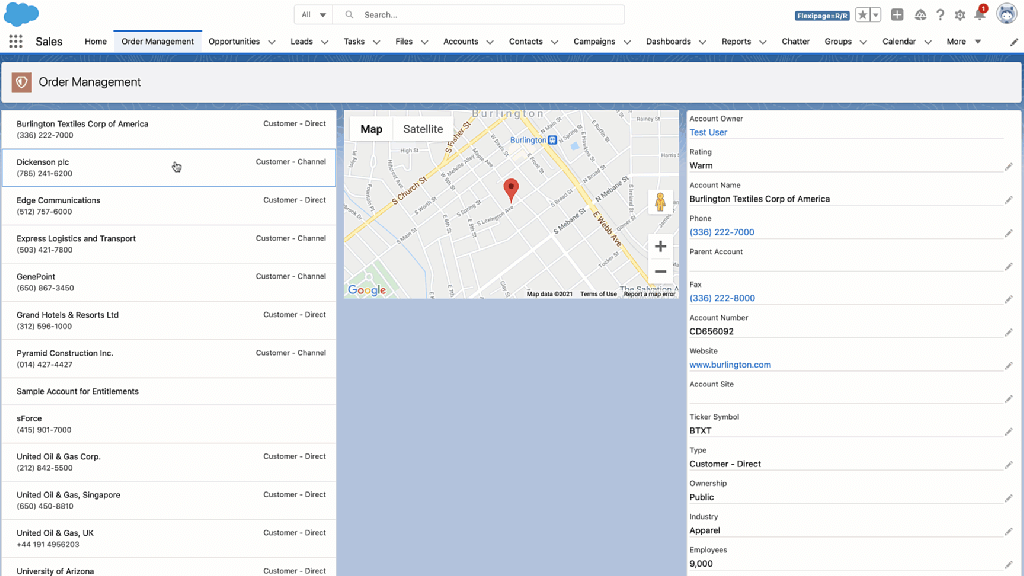Select the Map view button
The height and width of the screenshot is (576, 1024).
coord(371,129)
